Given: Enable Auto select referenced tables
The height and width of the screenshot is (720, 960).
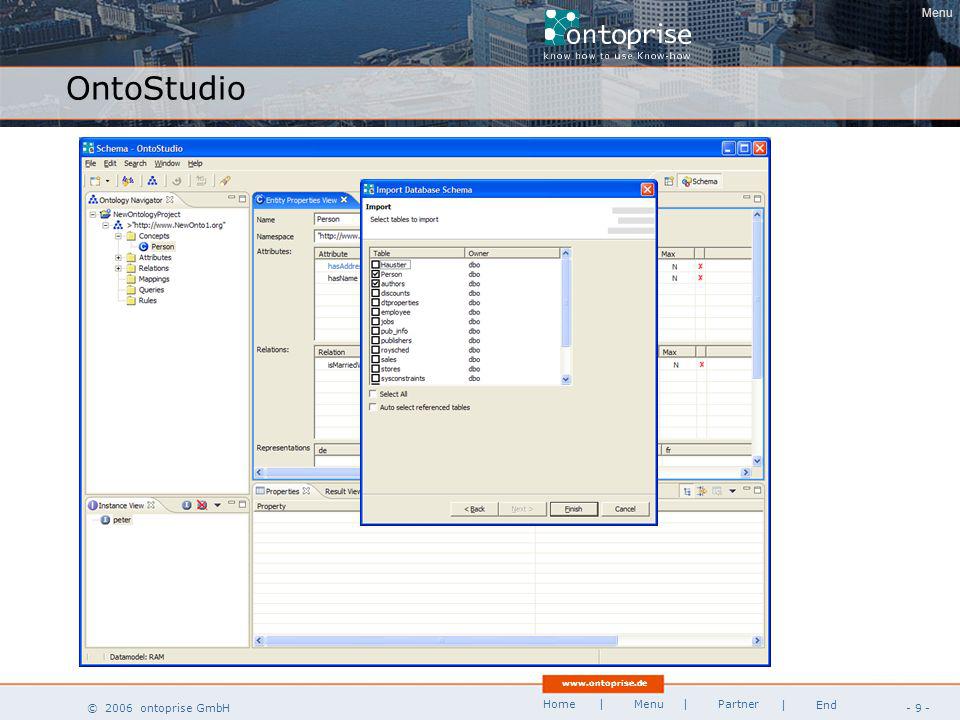Looking at the screenshot, I should point(372,407).
